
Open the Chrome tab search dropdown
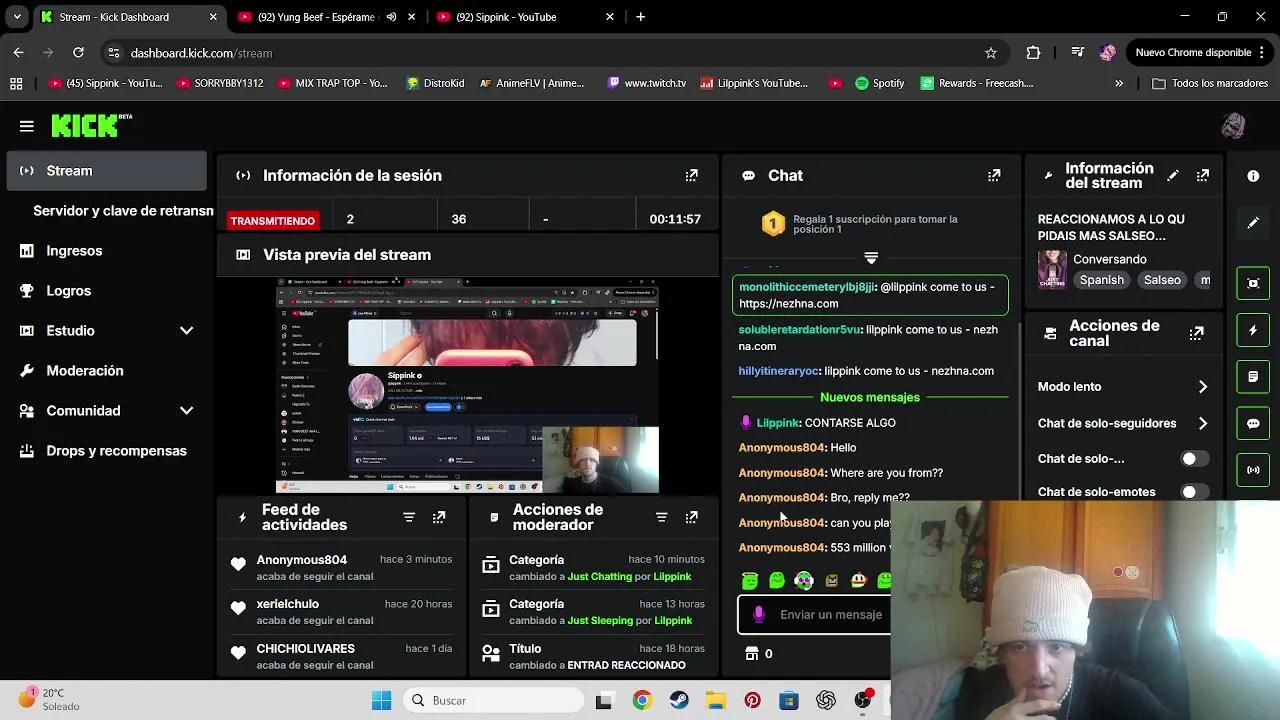(x=17, y=17)
